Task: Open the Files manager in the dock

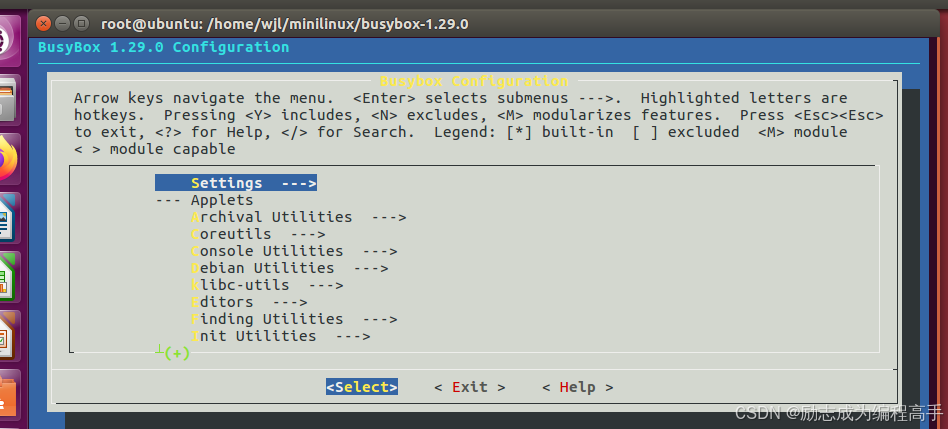Action: (8, 98)
